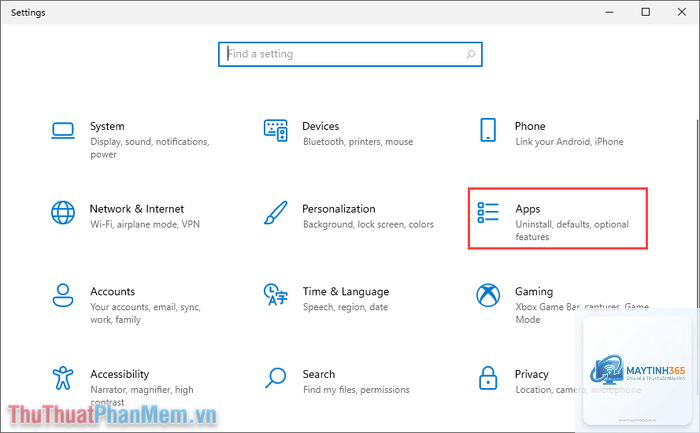The width and height of the screenshot is (700, 433).
Task: Focus the Find a setting field
Action: 350,54
